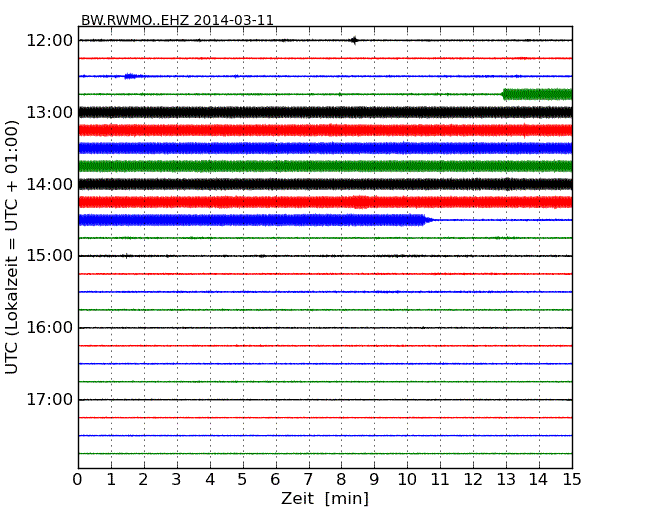Click the thick green 13:45 seismogram band
Image resolution: width=650 pixels, height=520 pixels.
(325, 166)
